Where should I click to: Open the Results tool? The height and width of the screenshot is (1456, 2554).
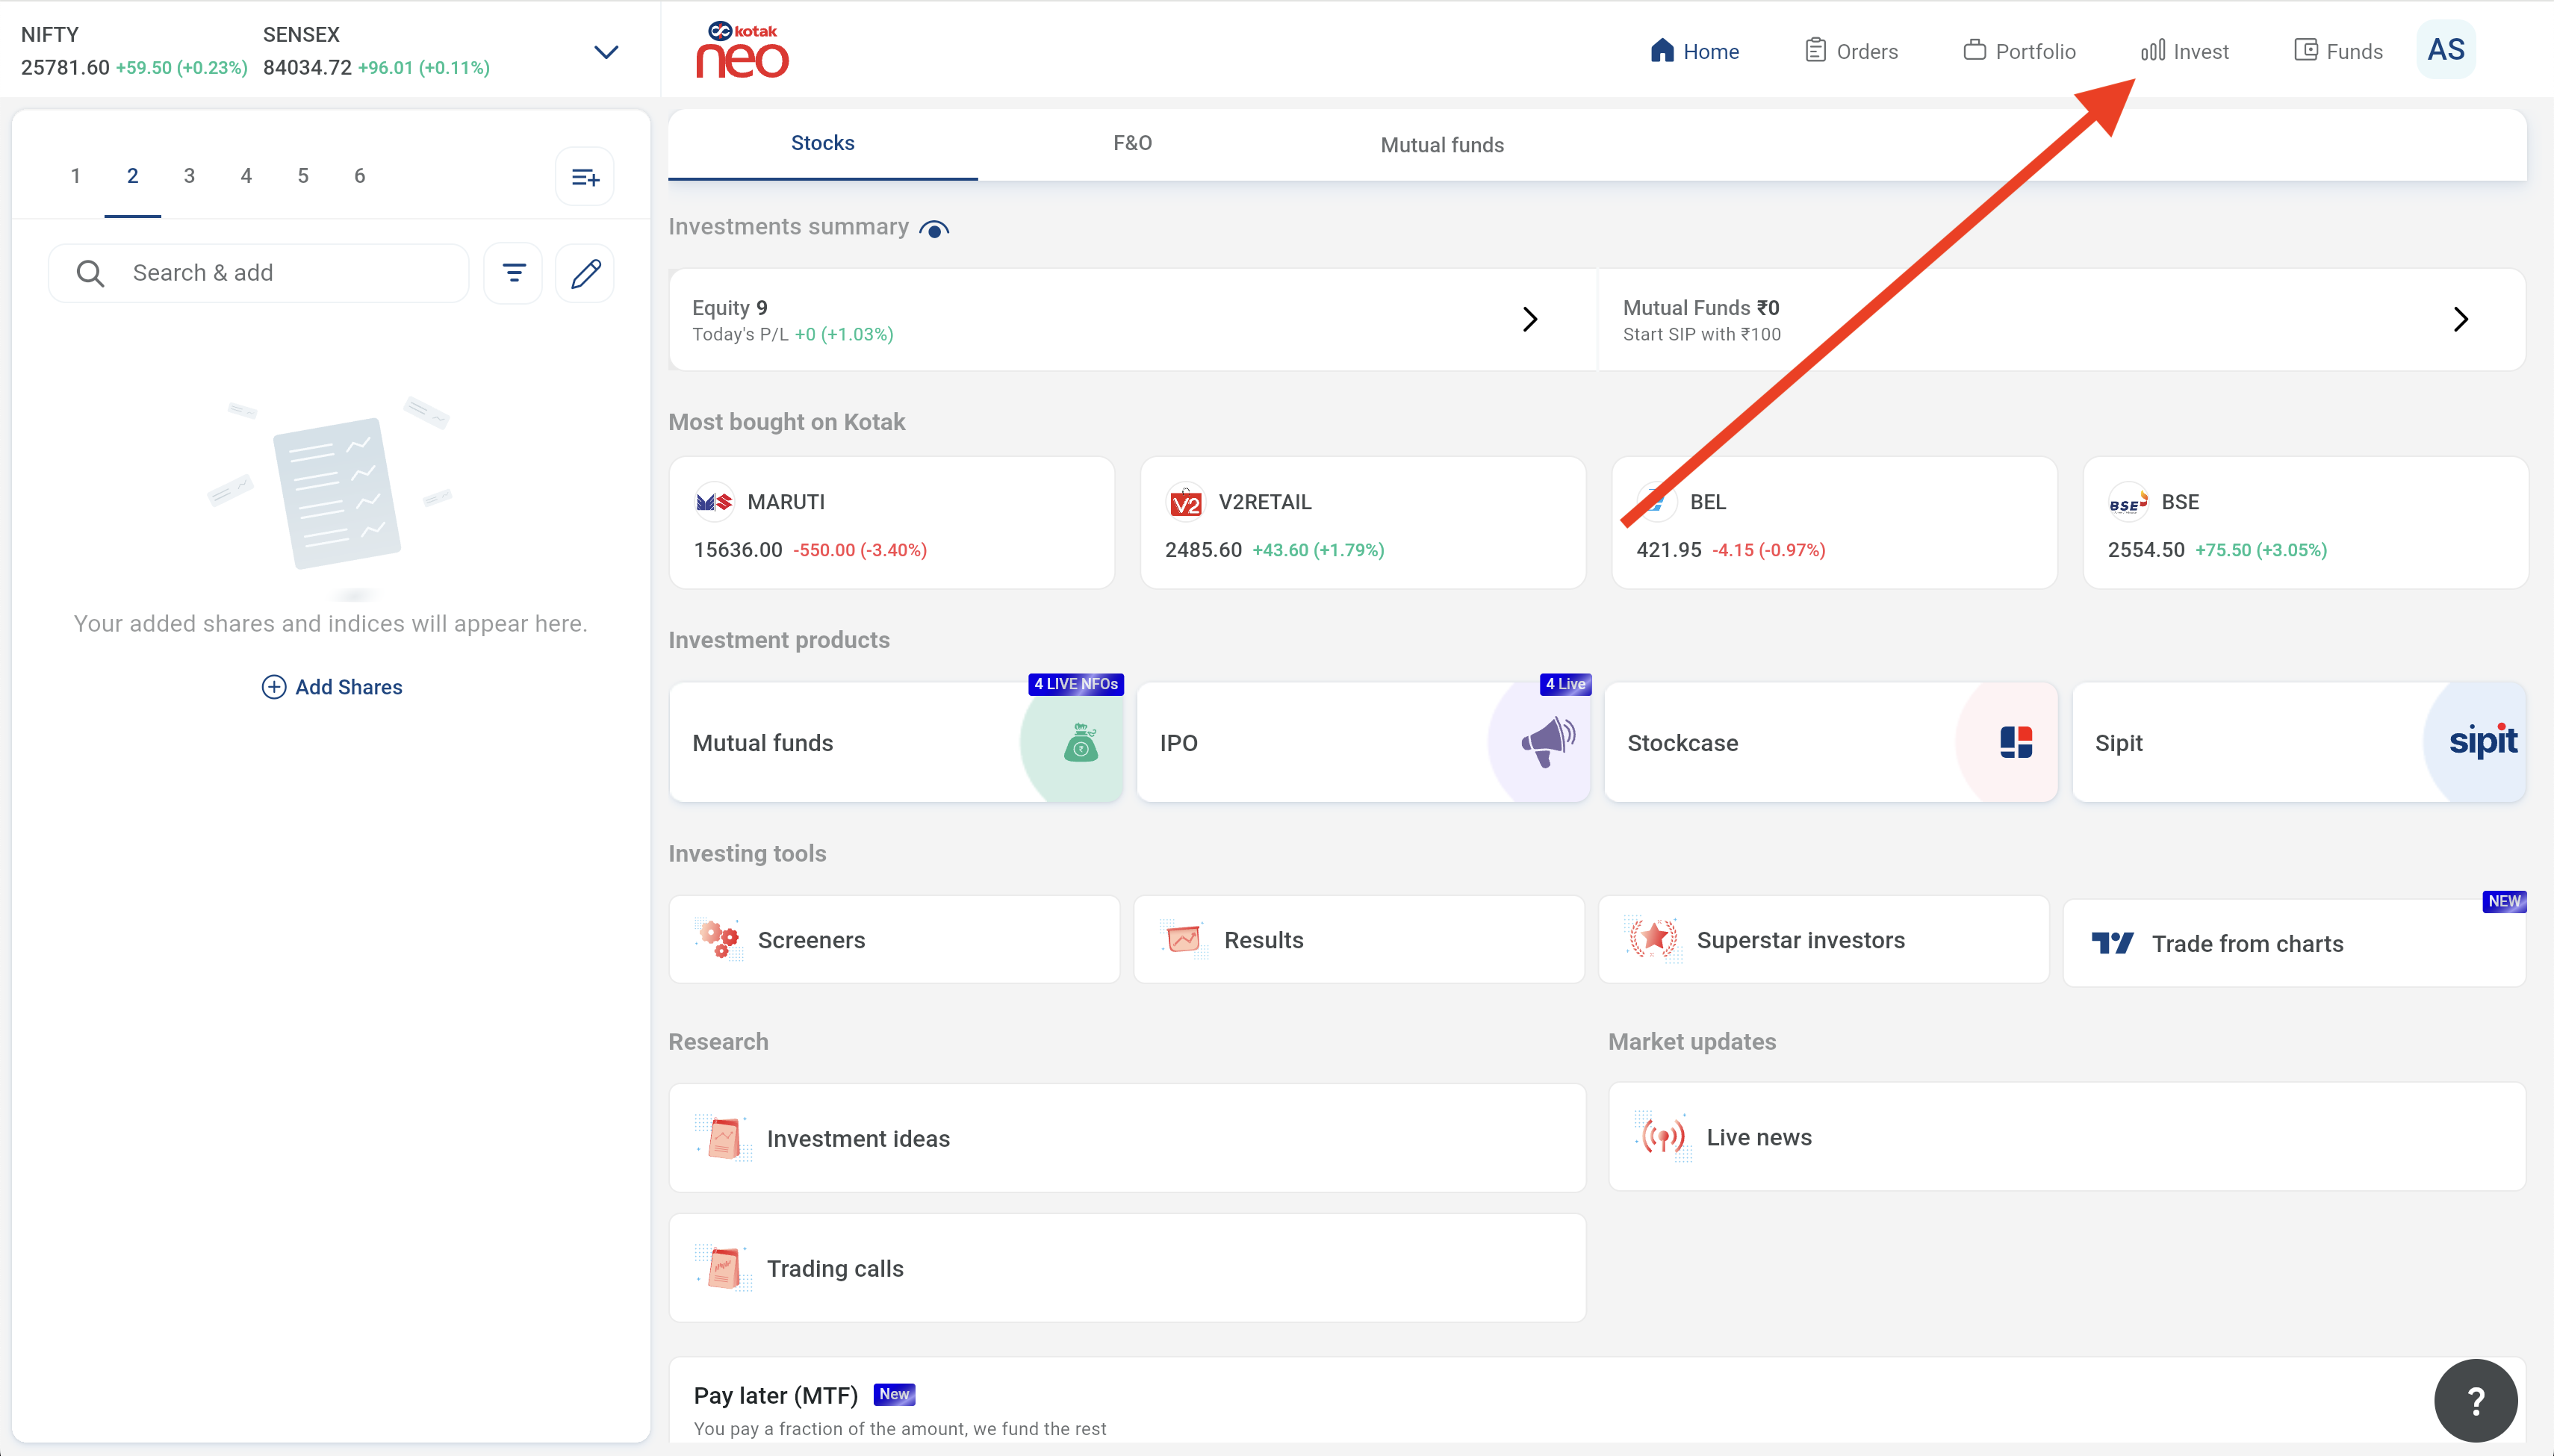(1358, 939)
